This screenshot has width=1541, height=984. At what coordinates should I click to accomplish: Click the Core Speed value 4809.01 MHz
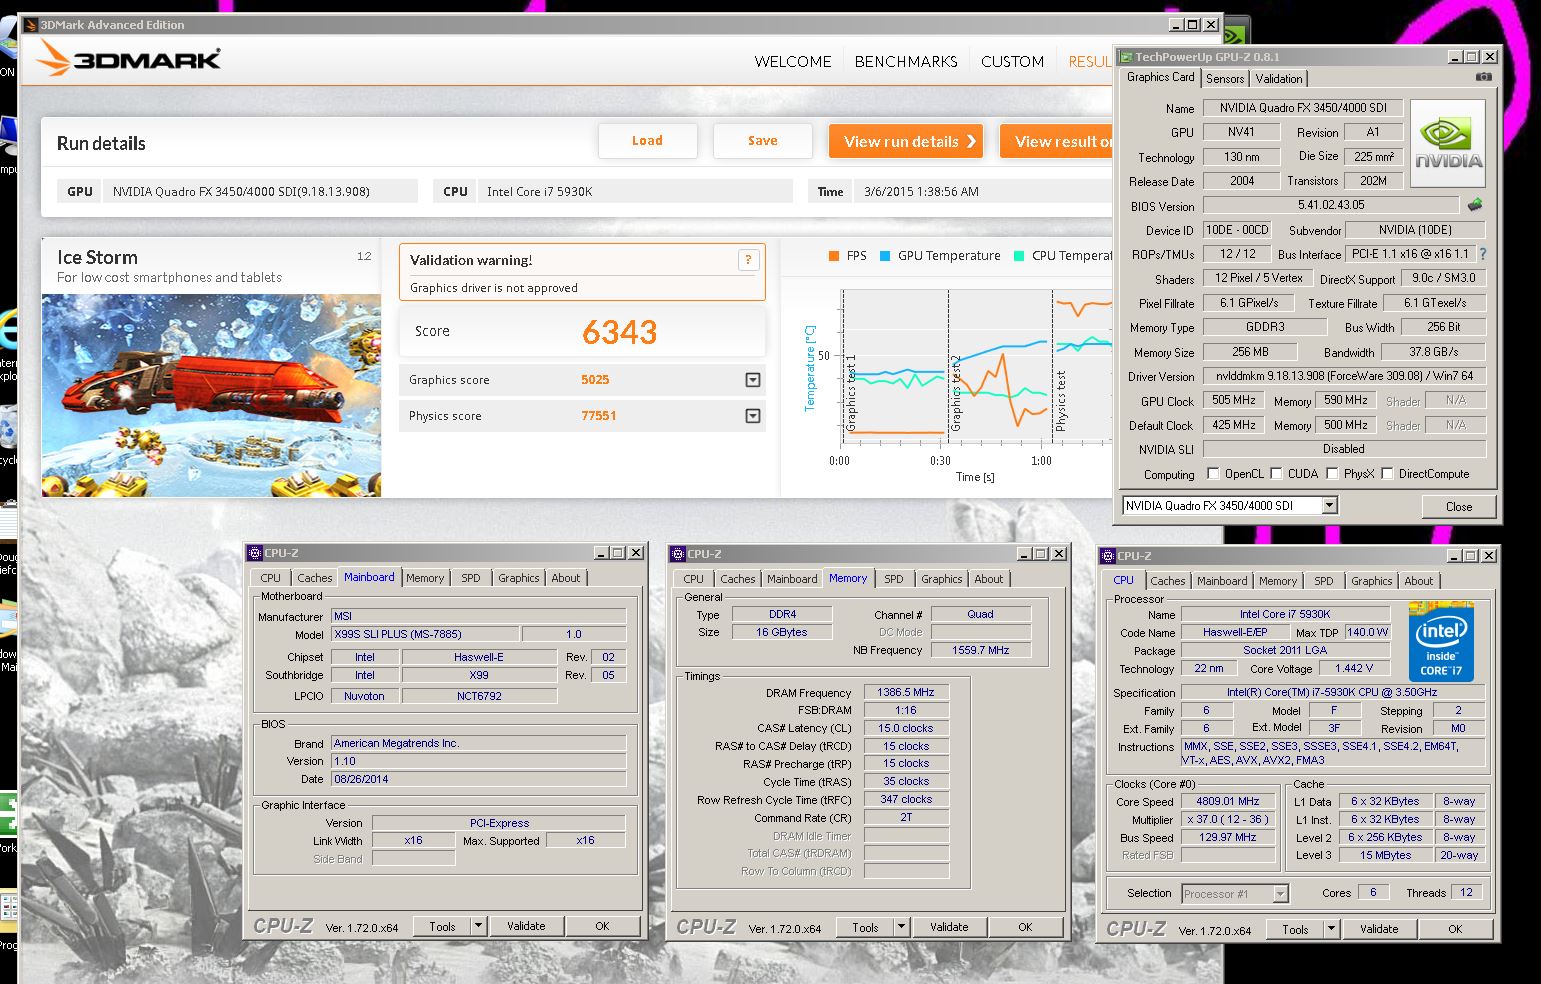[x=1228, y=801]
